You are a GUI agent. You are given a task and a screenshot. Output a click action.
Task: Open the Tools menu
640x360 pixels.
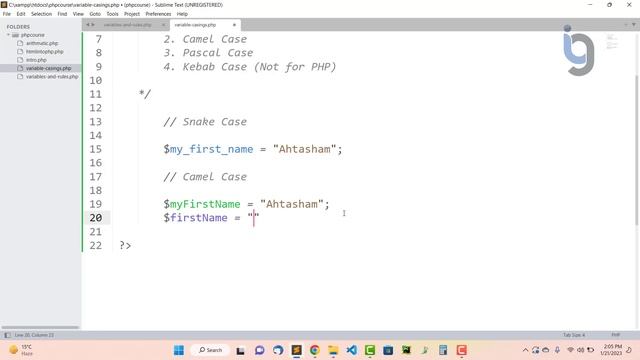(113, 14)
